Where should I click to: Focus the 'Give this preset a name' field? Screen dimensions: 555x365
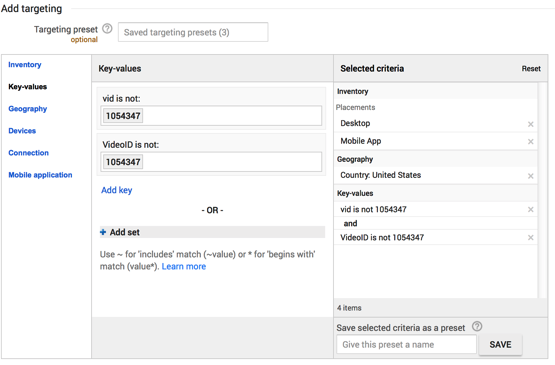[x=406, y=344]
